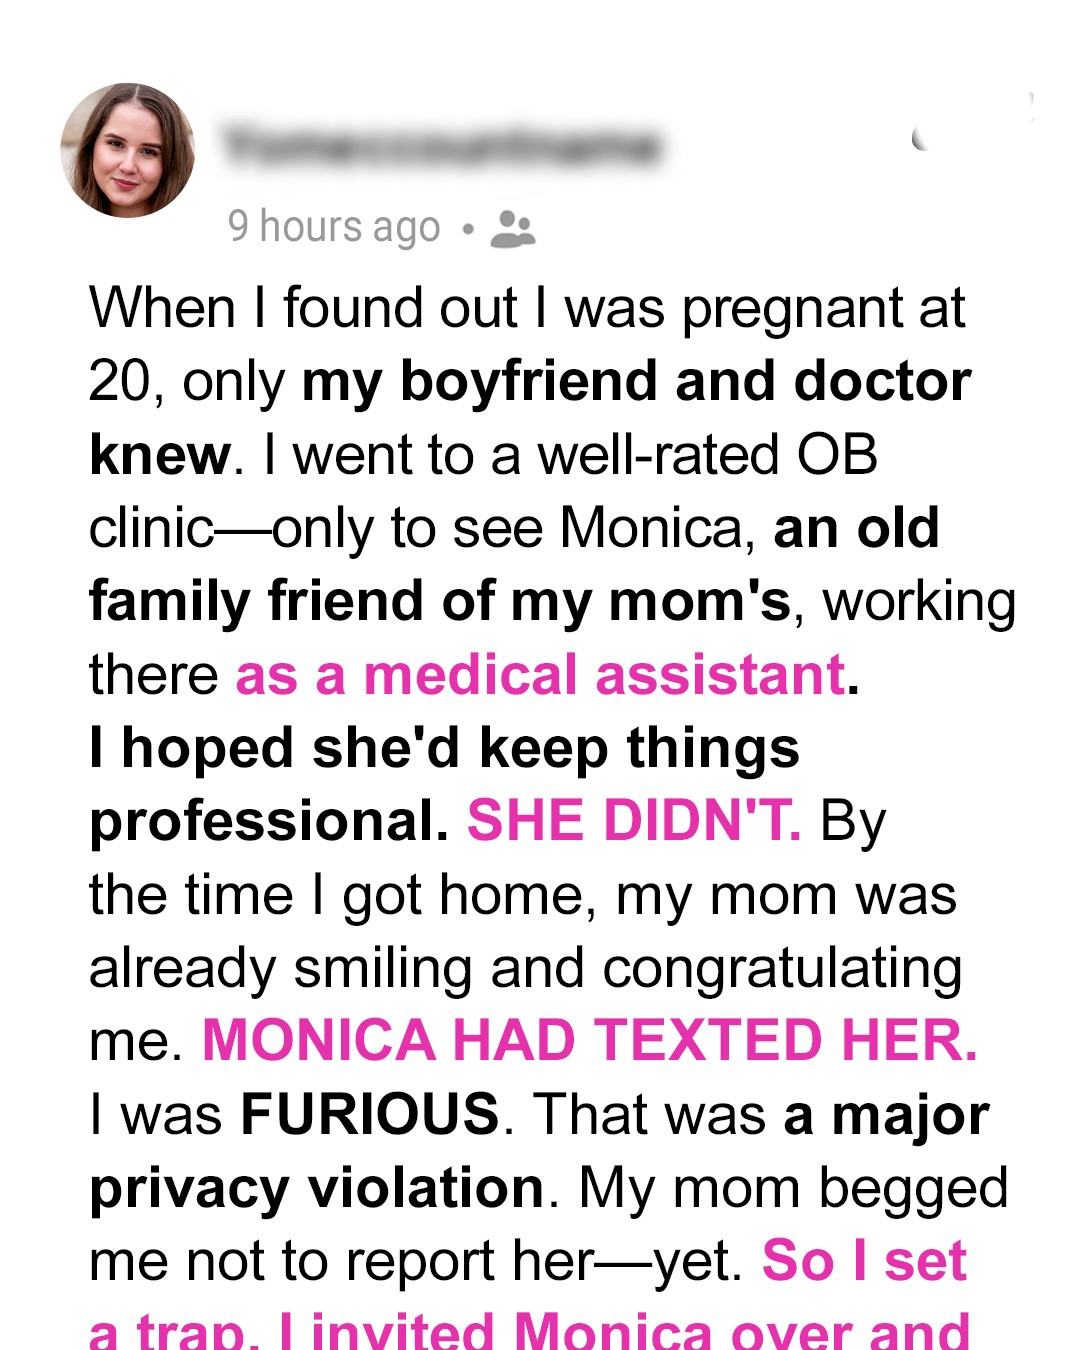1080x1350 pixels.
Task: Click bold phrase "privacy violation"
Action: click(x=317, y=1188)
